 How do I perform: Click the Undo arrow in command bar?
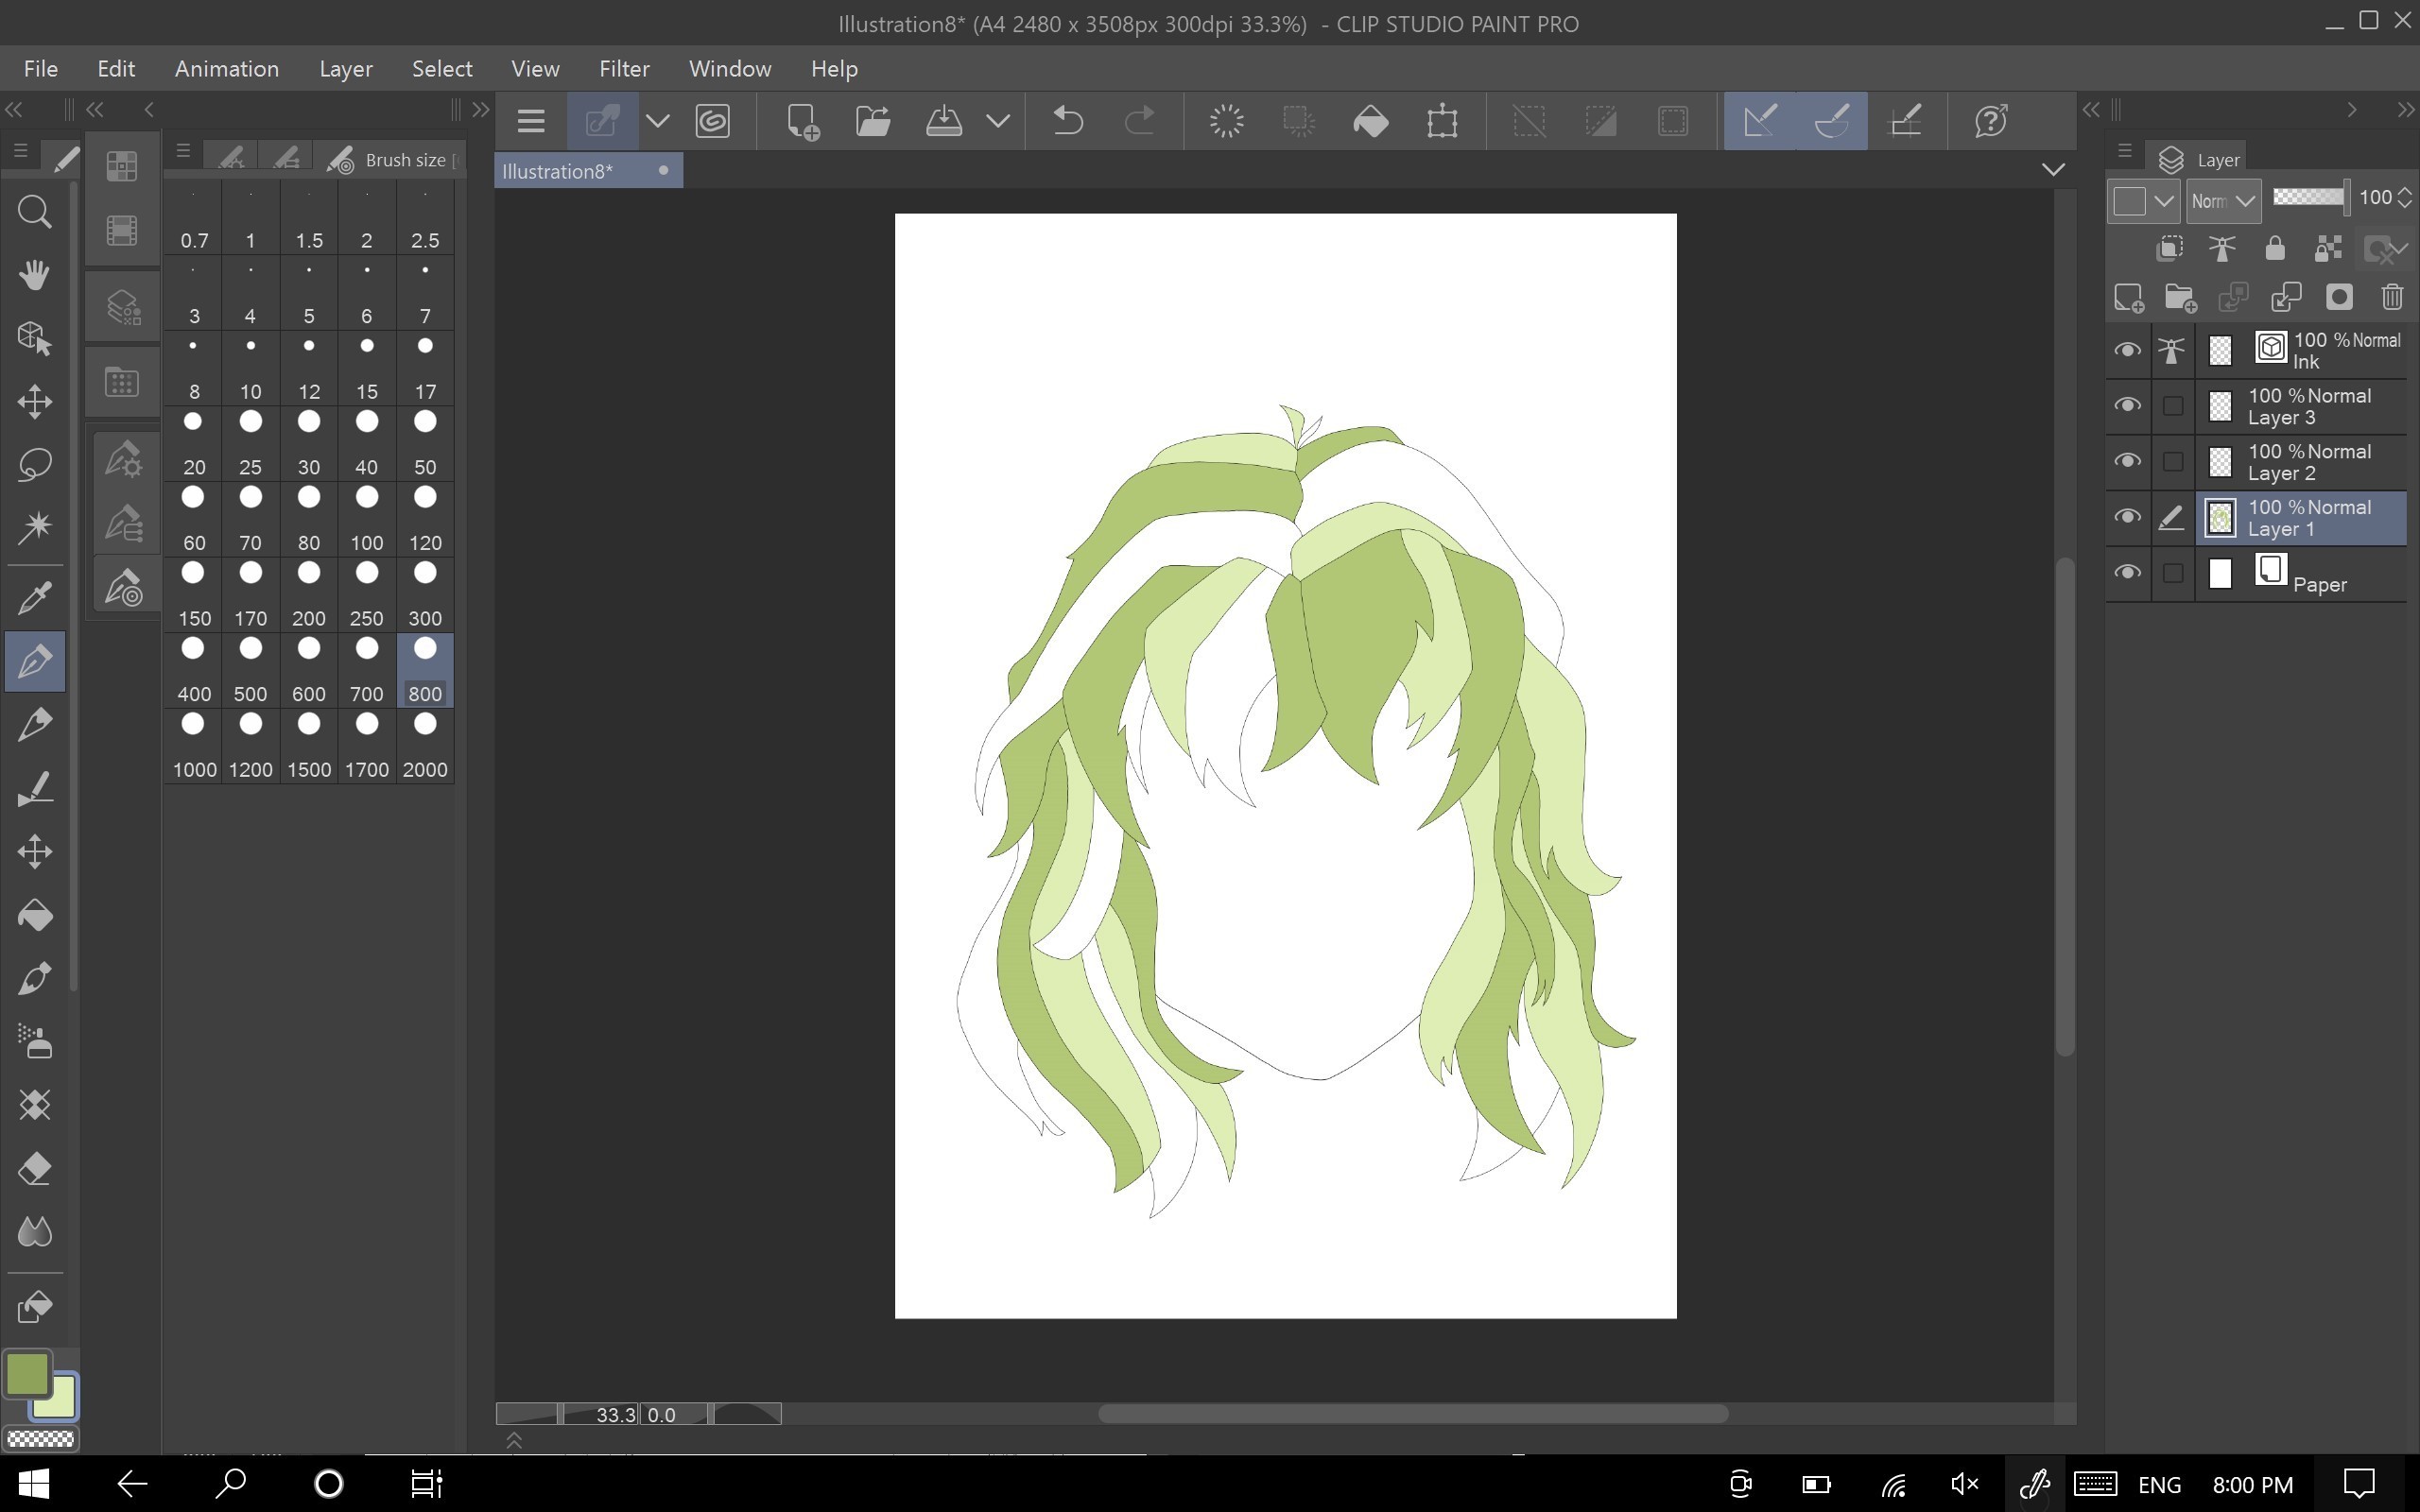(x=1068, y=121)
